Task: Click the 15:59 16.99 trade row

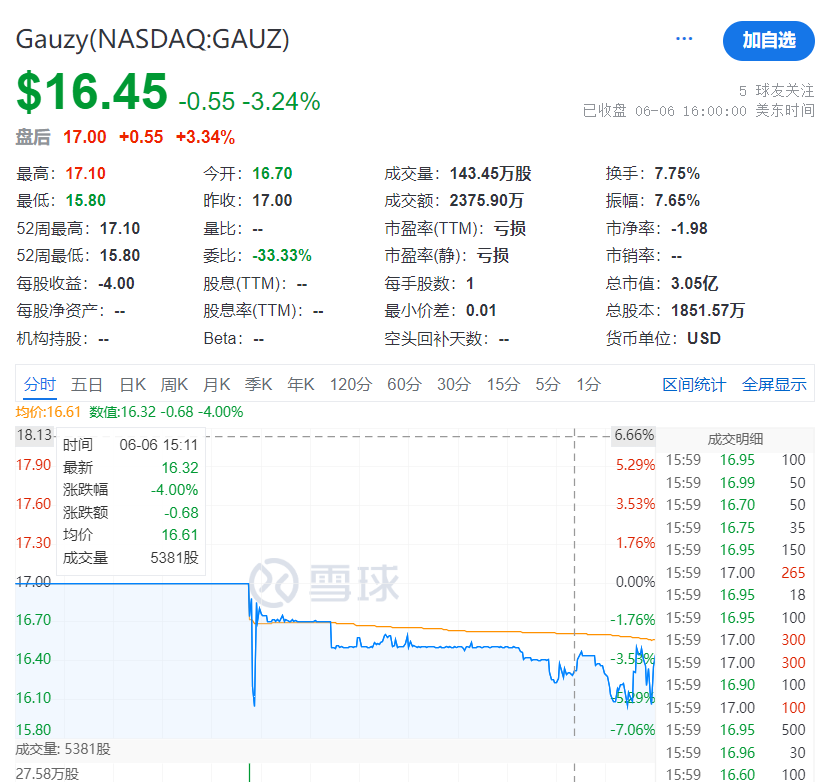Action: pos(735,483)
